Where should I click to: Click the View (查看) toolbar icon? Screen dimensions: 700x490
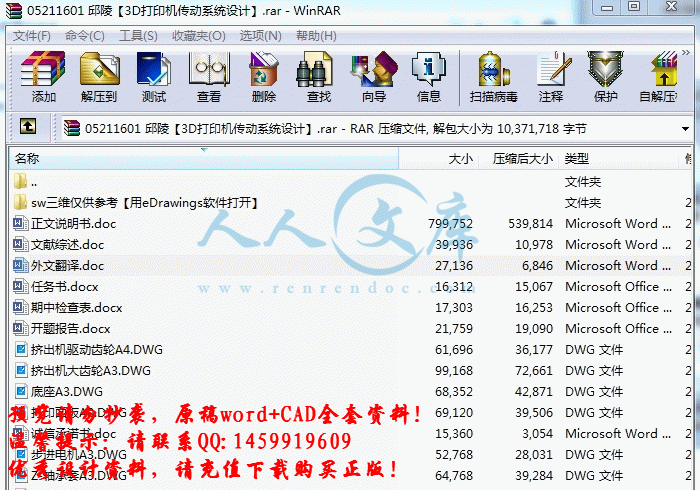tap(209, 77)
